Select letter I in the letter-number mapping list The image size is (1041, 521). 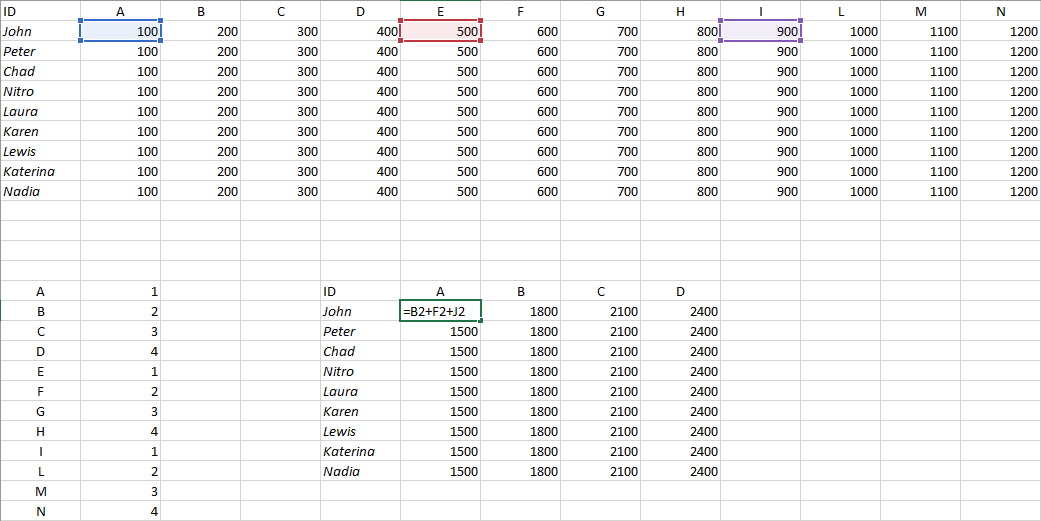40,451
